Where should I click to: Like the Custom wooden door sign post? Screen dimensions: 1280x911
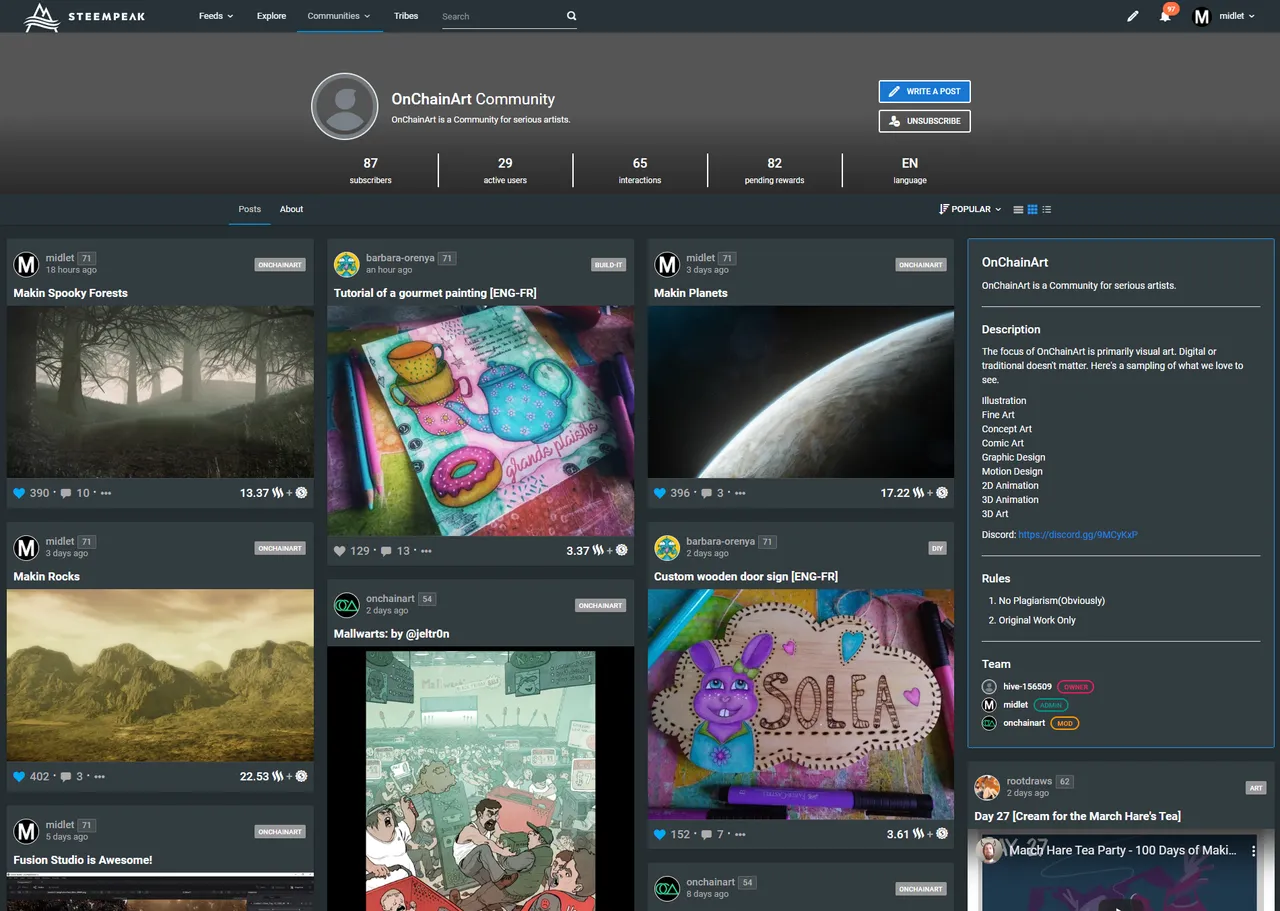coord(660,834)
